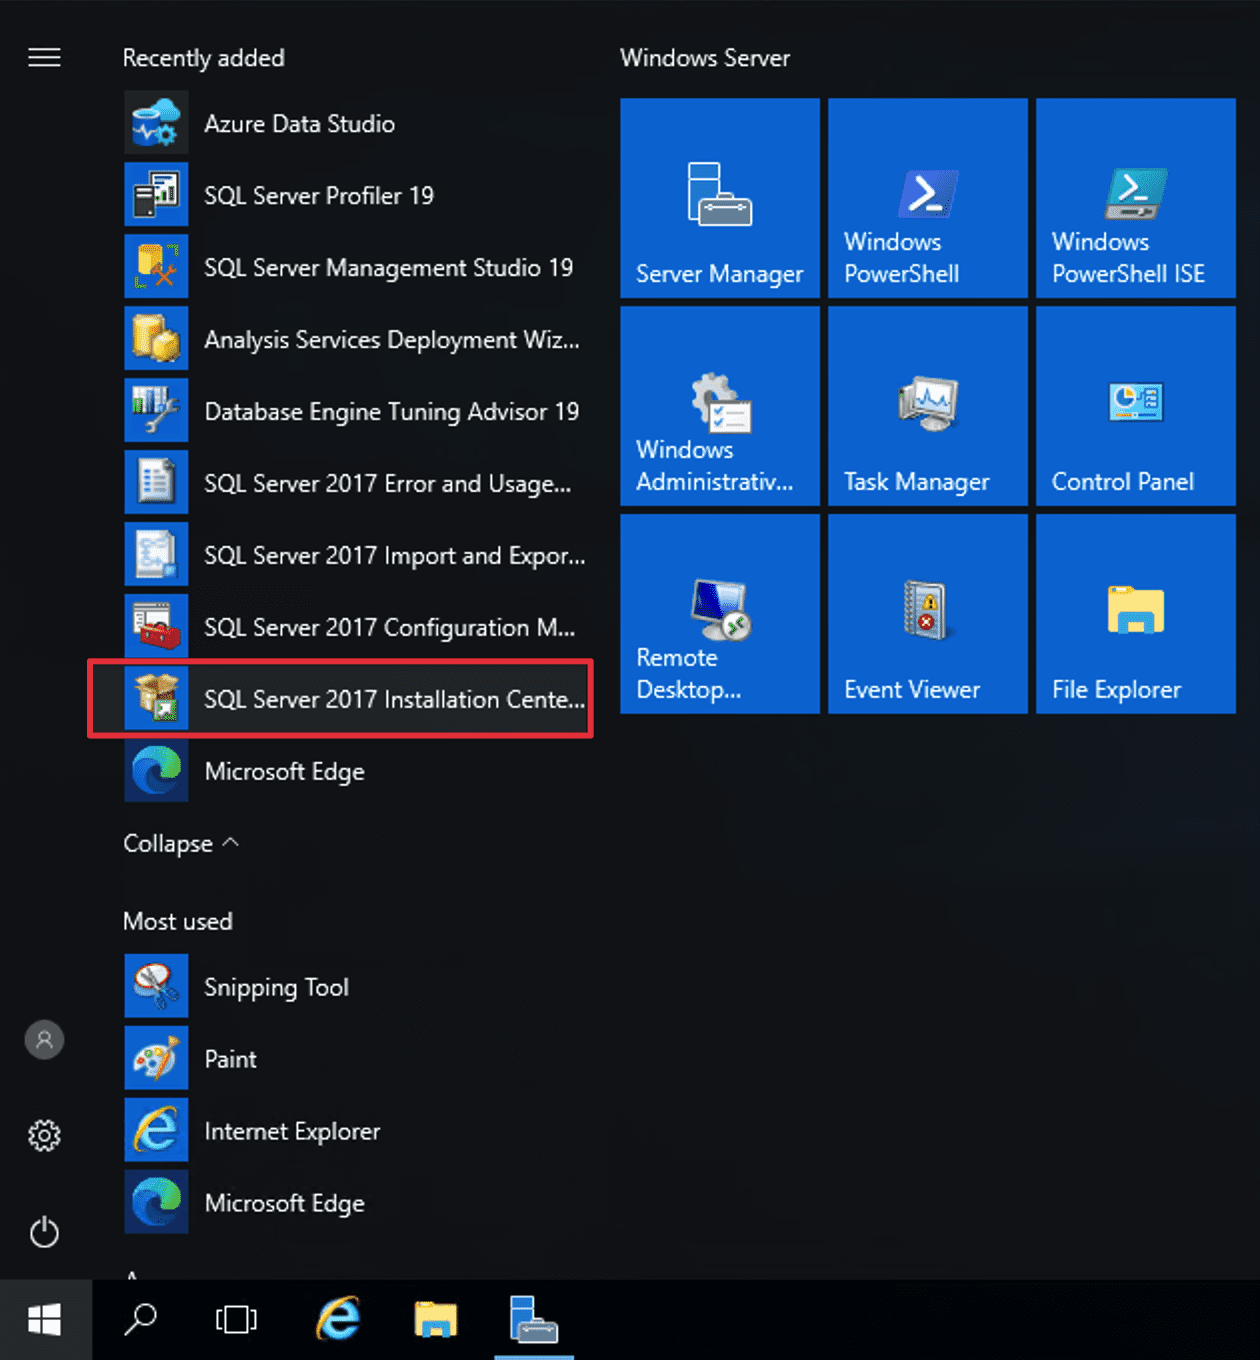The height and width of the screenshot is (1360, 1260).
Task: Launch SQL Server 2017 Configuration Manager
Action: tap(388, 628)
